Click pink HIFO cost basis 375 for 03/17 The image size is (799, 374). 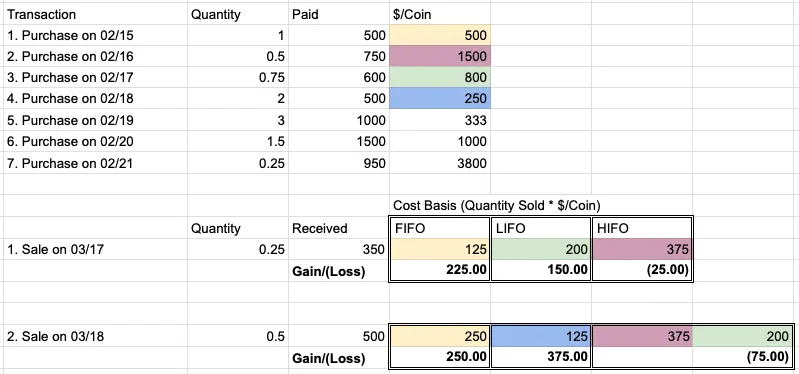click(x=642, y=250)
